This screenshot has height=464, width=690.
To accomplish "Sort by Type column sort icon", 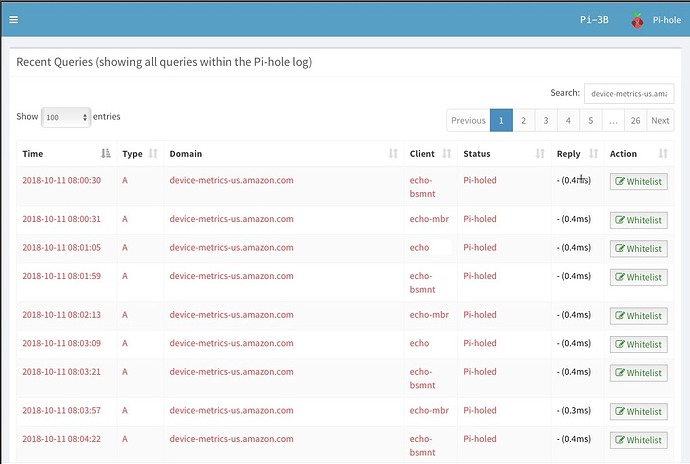I will point(153,154).
